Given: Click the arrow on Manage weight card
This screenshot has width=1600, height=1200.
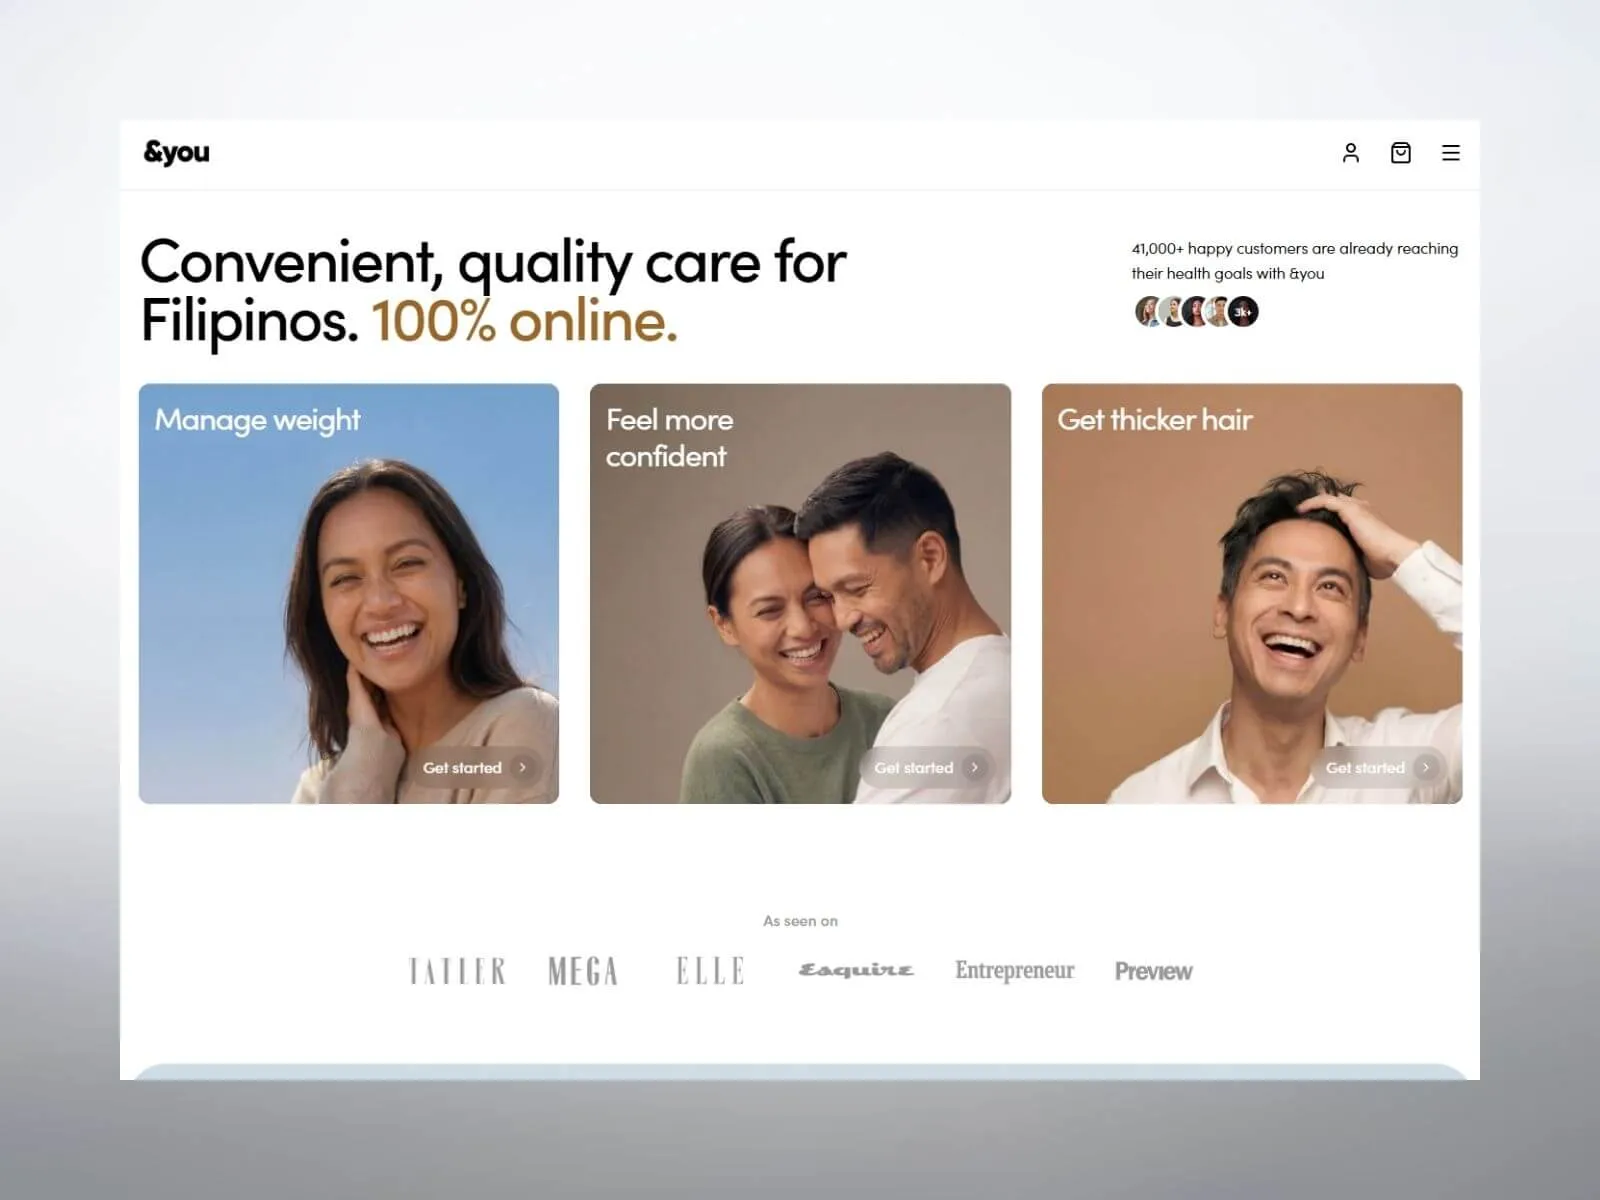Looking at the screenshot, I should click(522, 768).
